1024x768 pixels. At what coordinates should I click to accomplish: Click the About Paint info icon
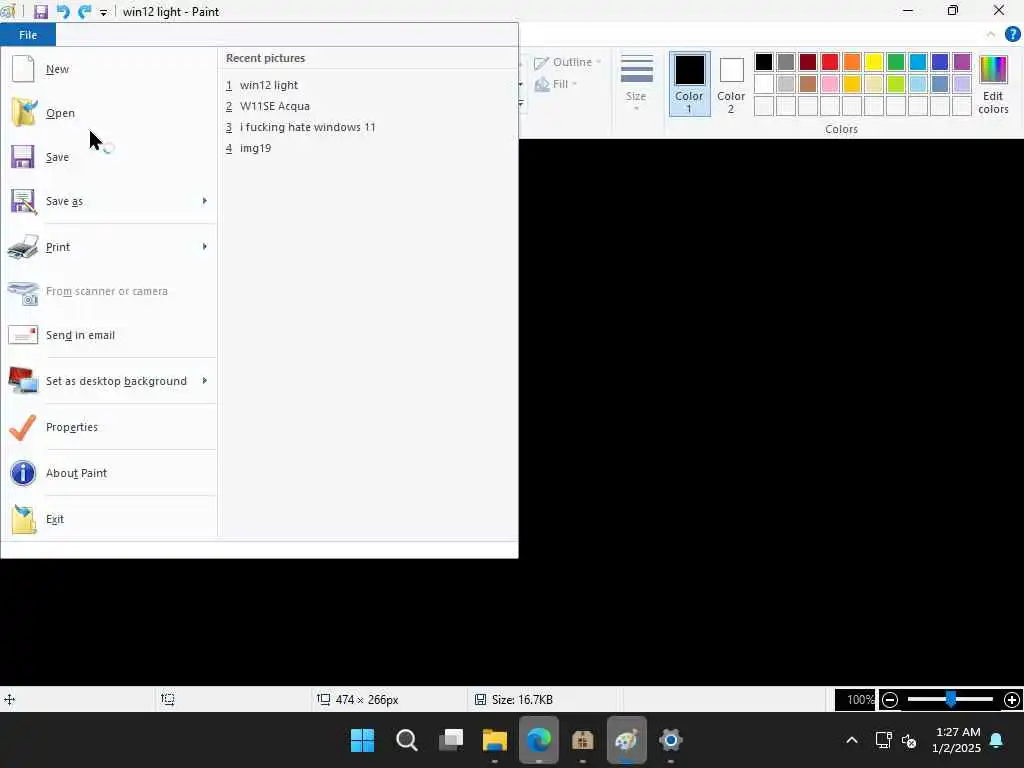(23, 473)
